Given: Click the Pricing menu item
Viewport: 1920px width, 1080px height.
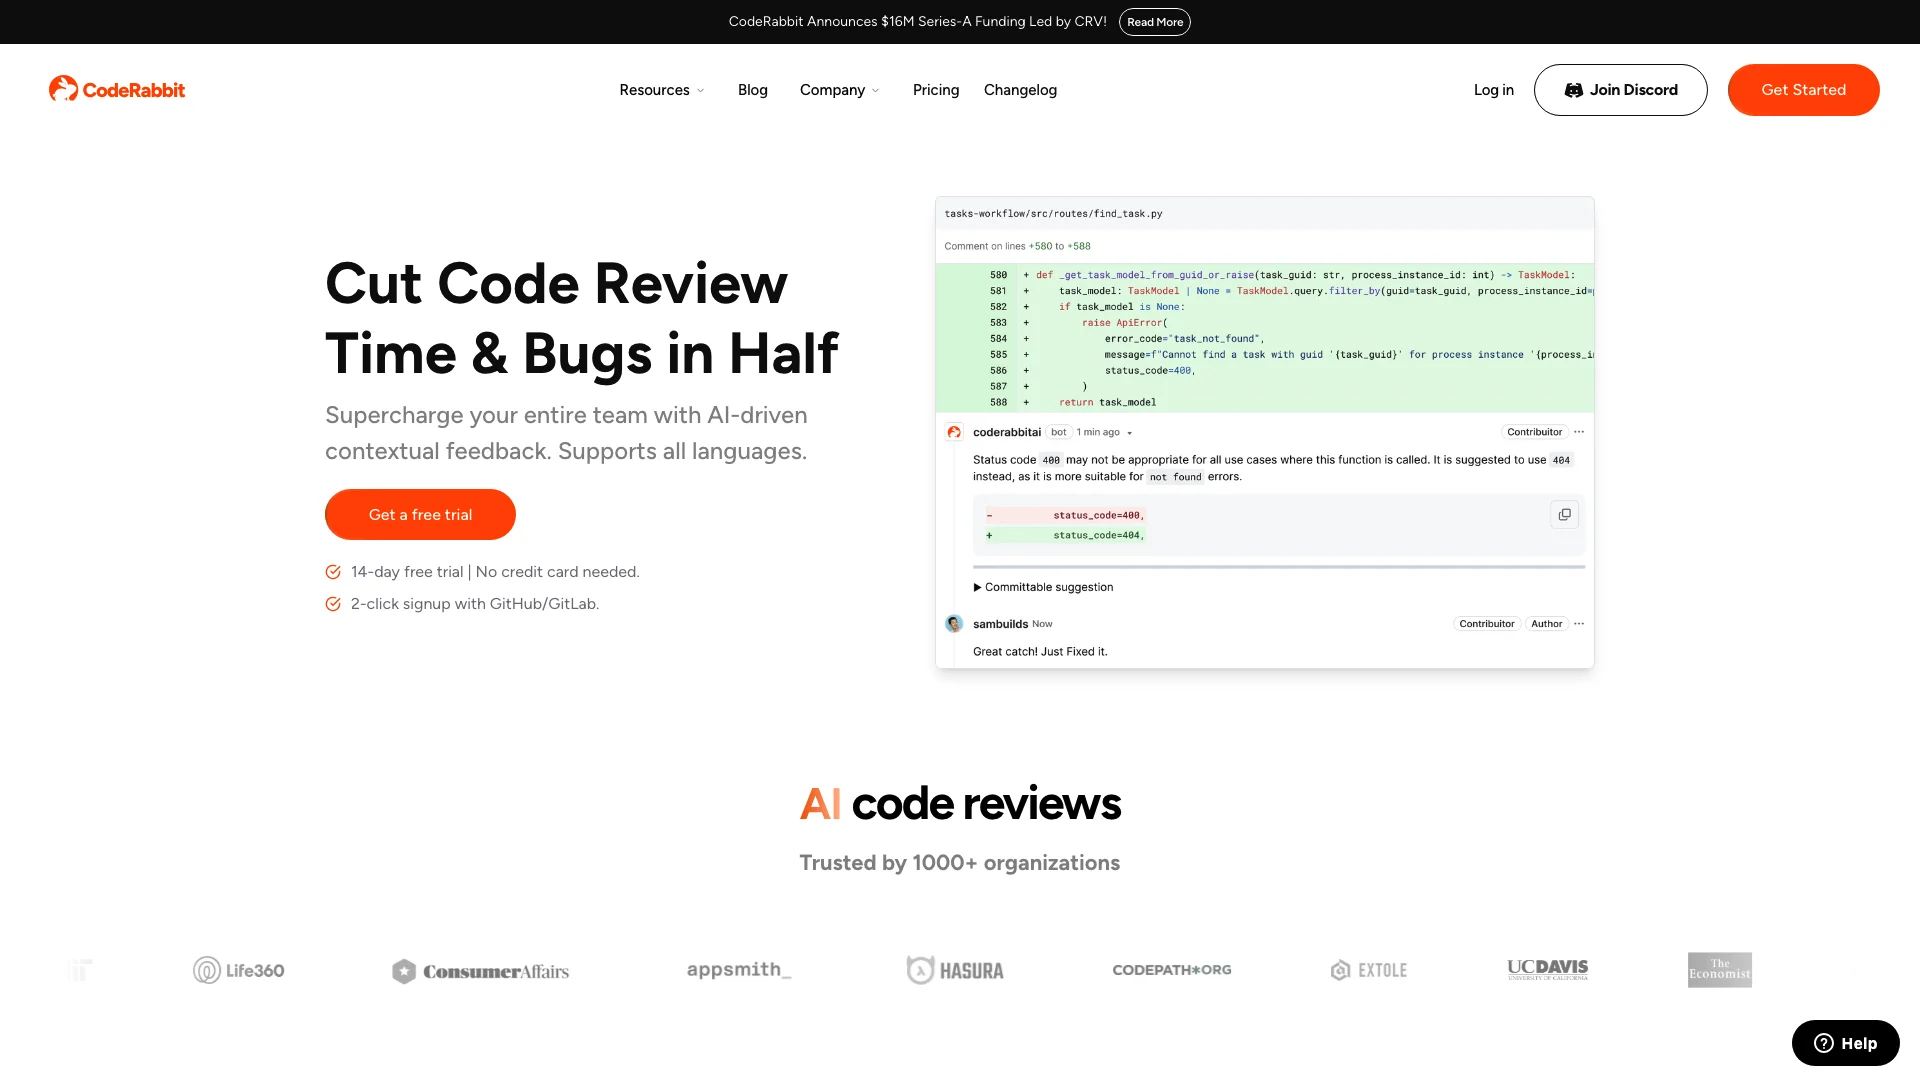Looking at the screenshot, I should [x=936, y=90].
